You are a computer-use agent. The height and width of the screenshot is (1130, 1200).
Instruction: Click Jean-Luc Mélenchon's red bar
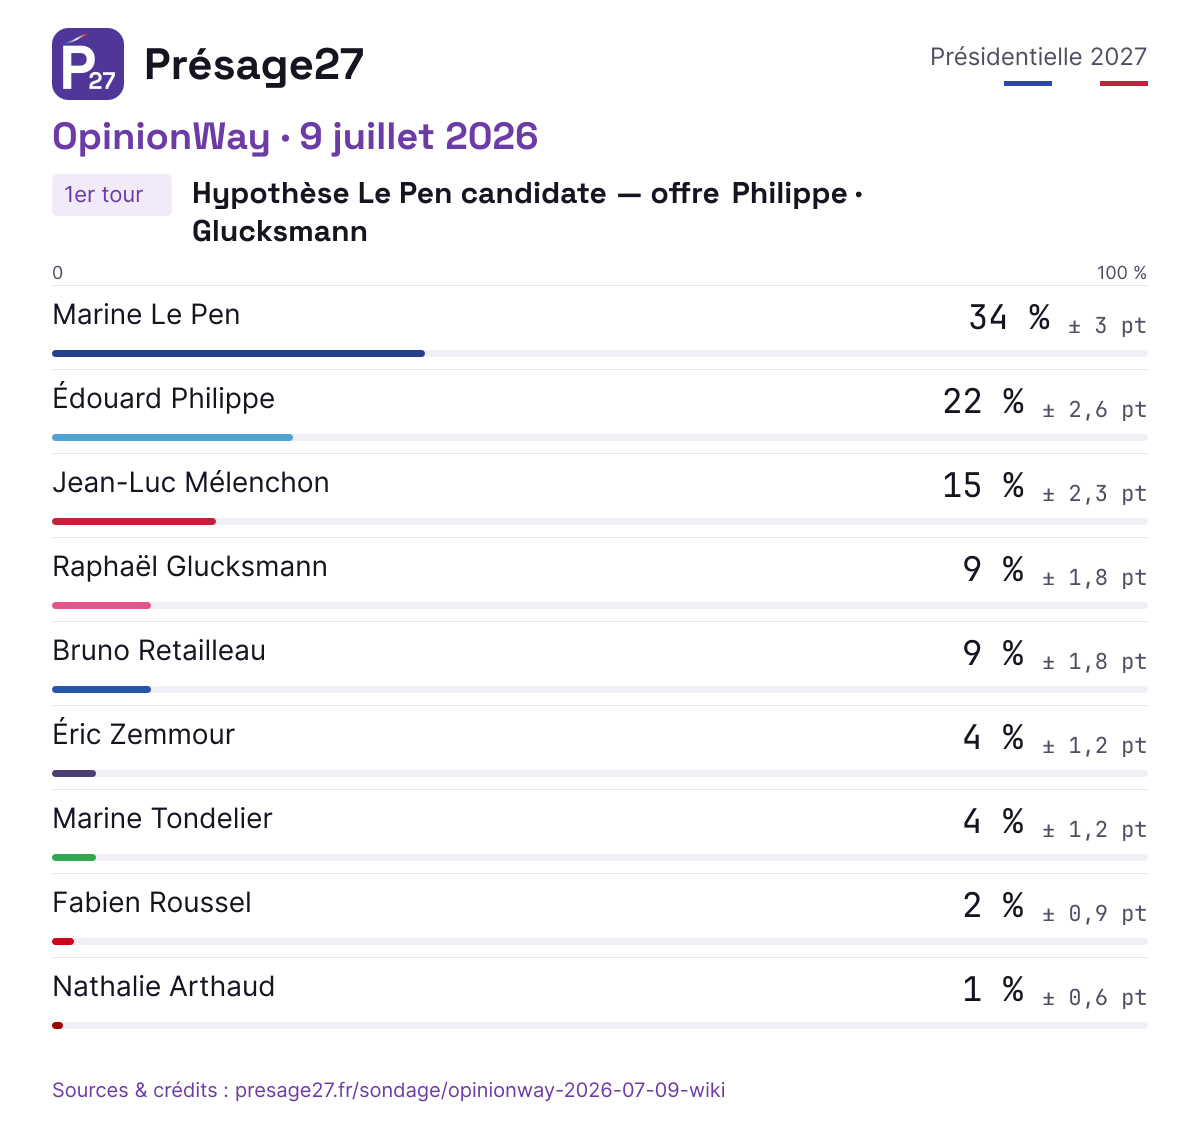[134, 521]
